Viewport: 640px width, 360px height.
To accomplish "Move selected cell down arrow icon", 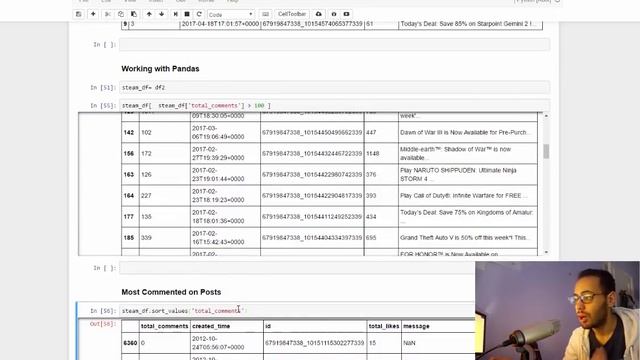I will click(x=162, y=14).
